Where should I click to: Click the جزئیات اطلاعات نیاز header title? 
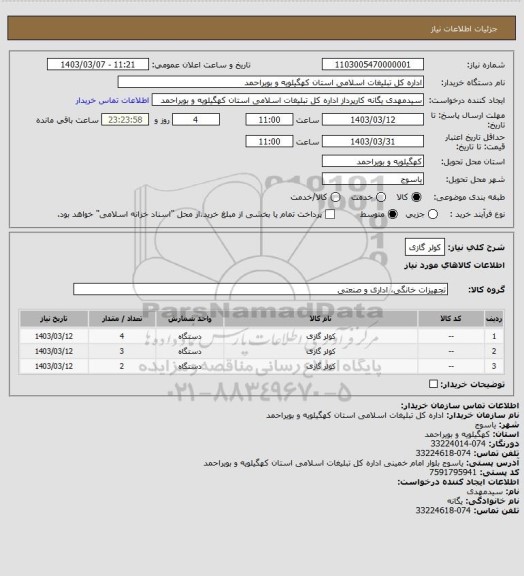click(x=464, y=29)
